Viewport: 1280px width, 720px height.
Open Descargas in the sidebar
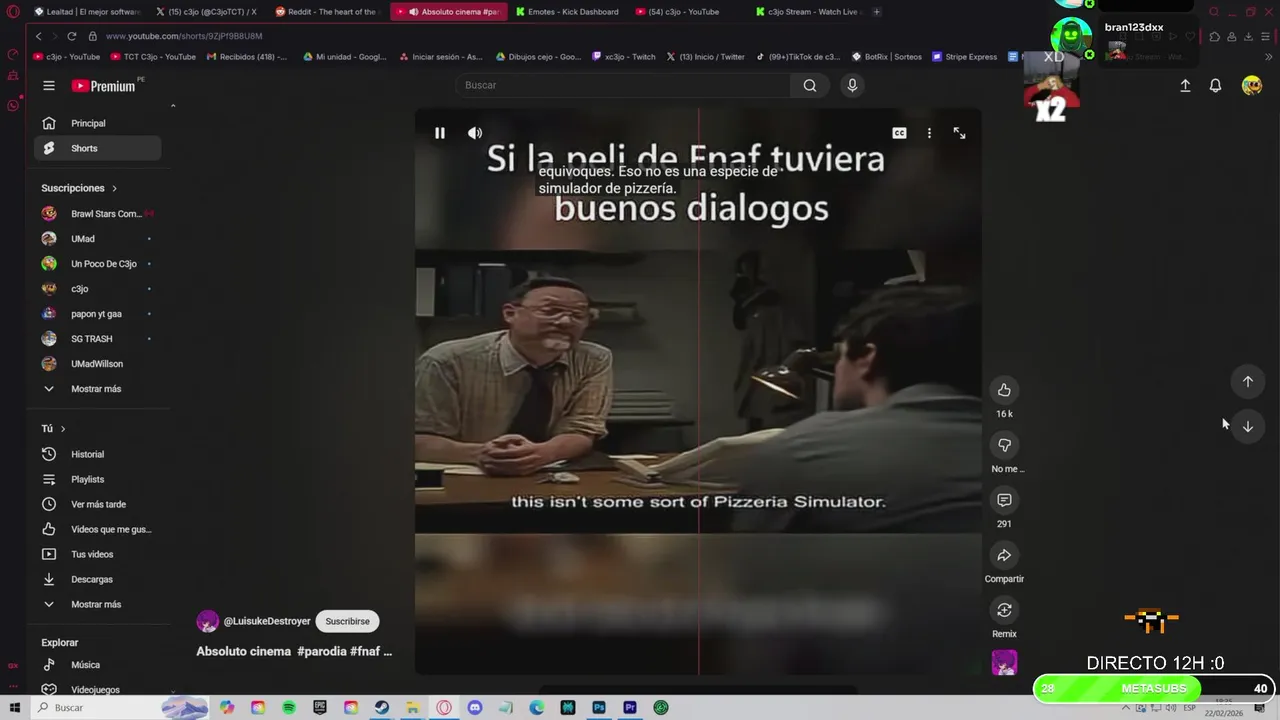97,579
